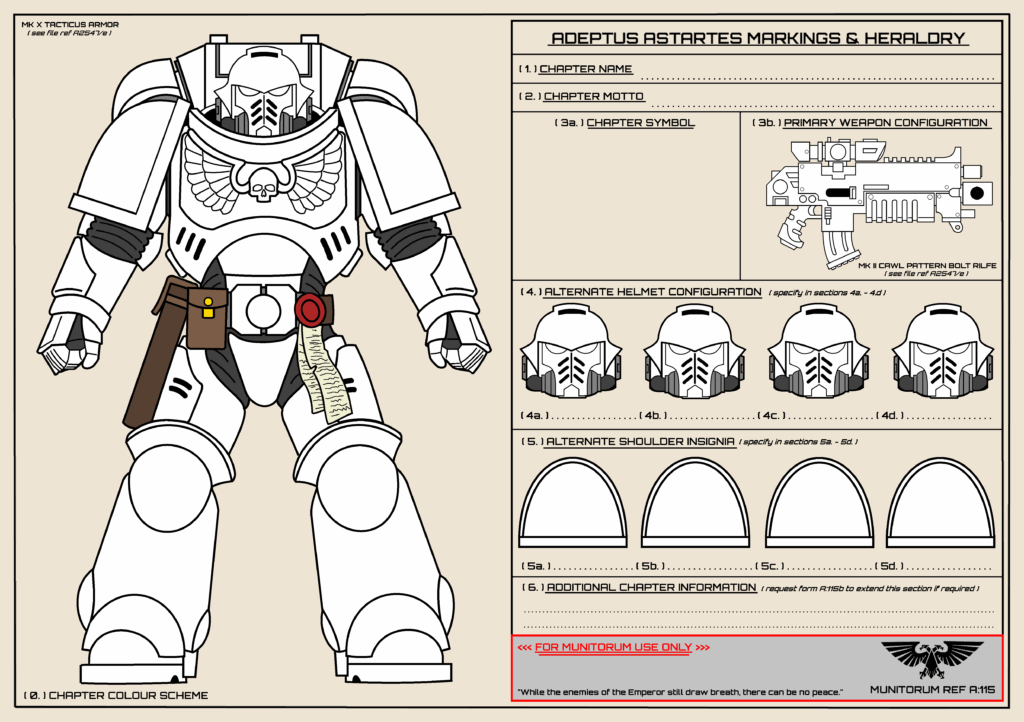Click the parchment scroll under the purity seal
The image size is (1024, 722).
325,372
